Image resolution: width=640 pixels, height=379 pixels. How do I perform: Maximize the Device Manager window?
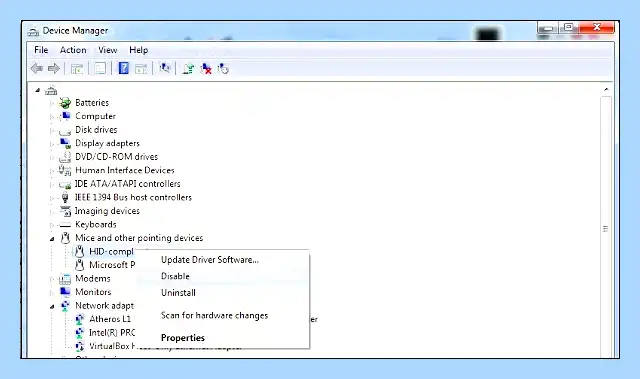click(568, 28)
